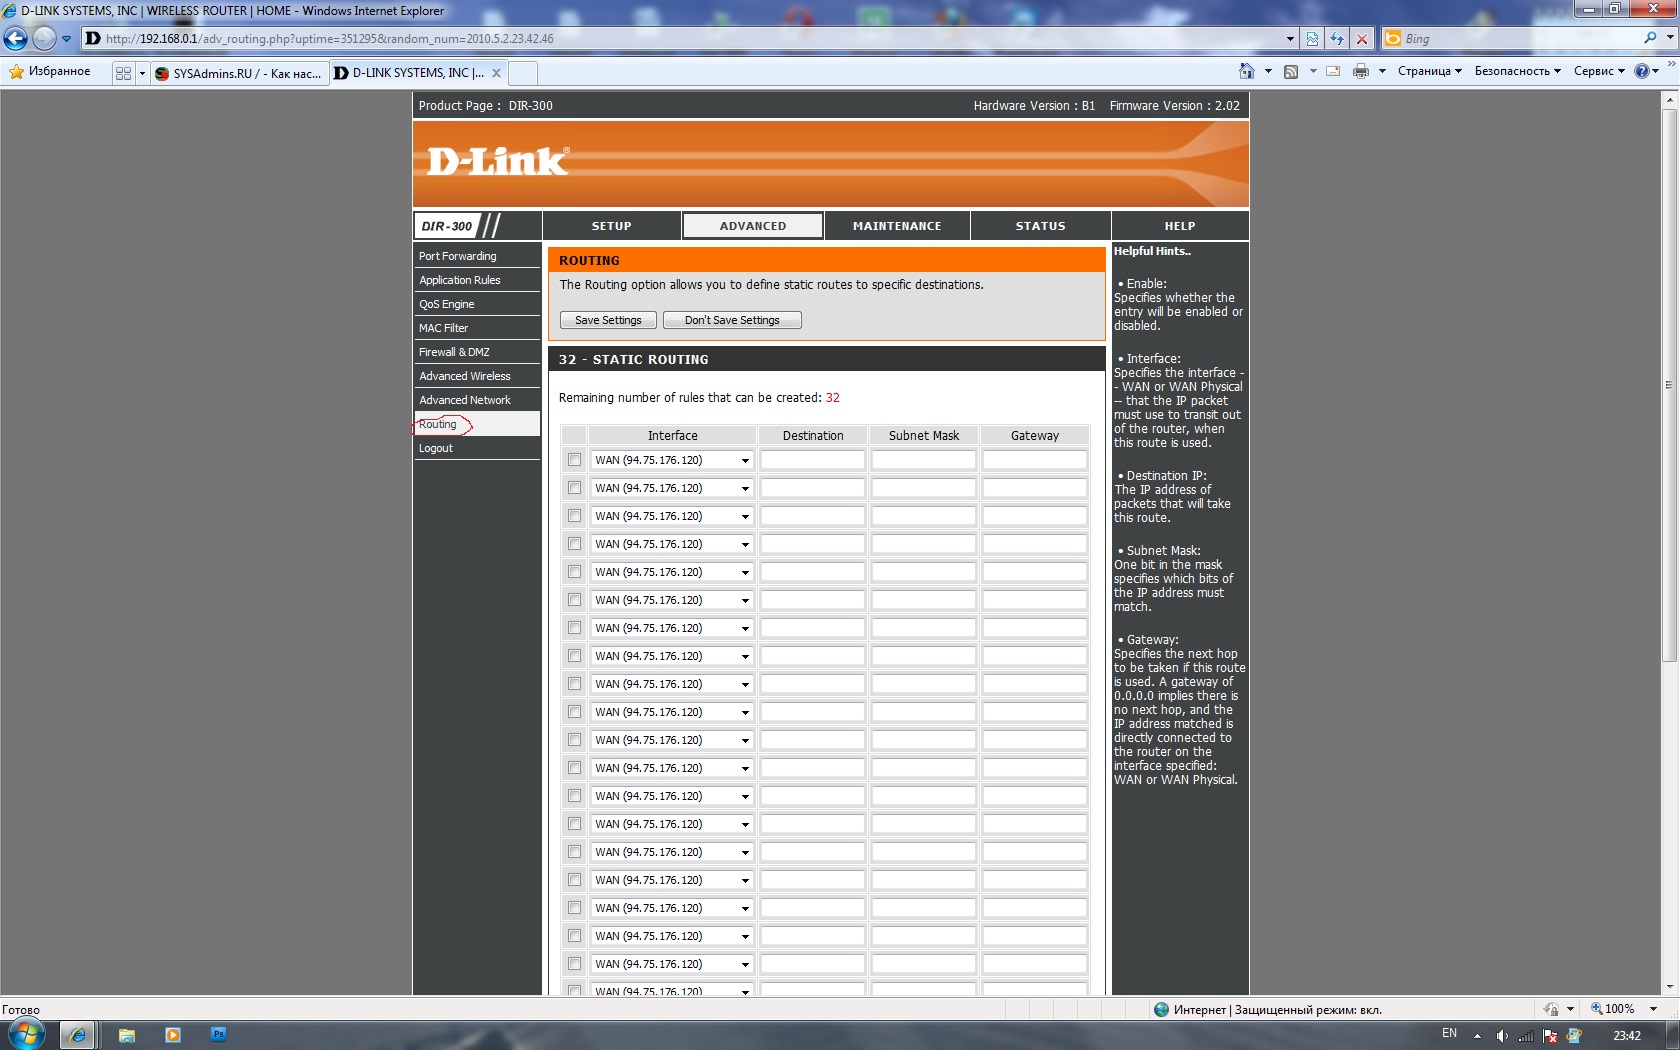Open the Безопасность menu dropdown

point(1517,71)
